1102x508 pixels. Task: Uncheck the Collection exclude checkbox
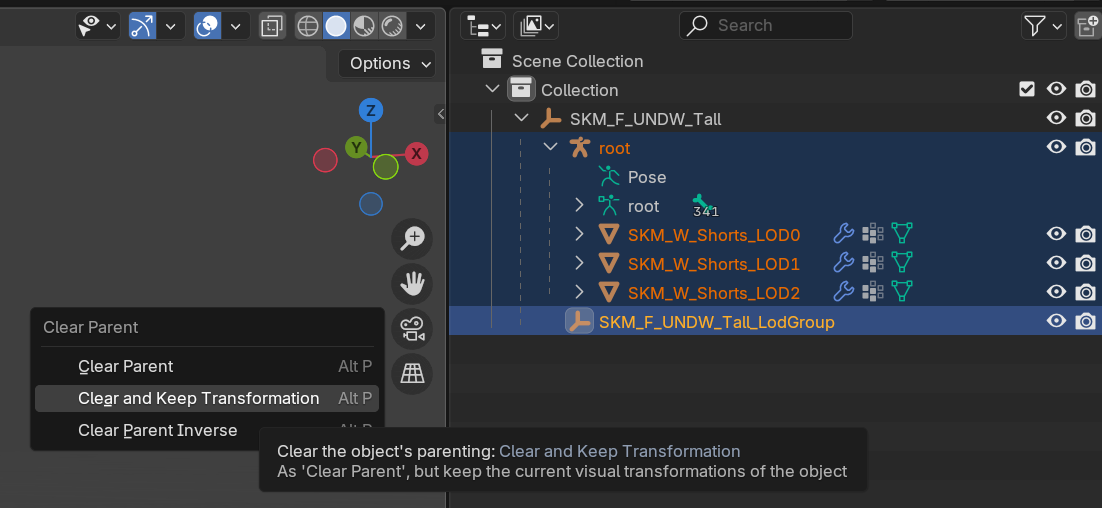point(1027,89)
